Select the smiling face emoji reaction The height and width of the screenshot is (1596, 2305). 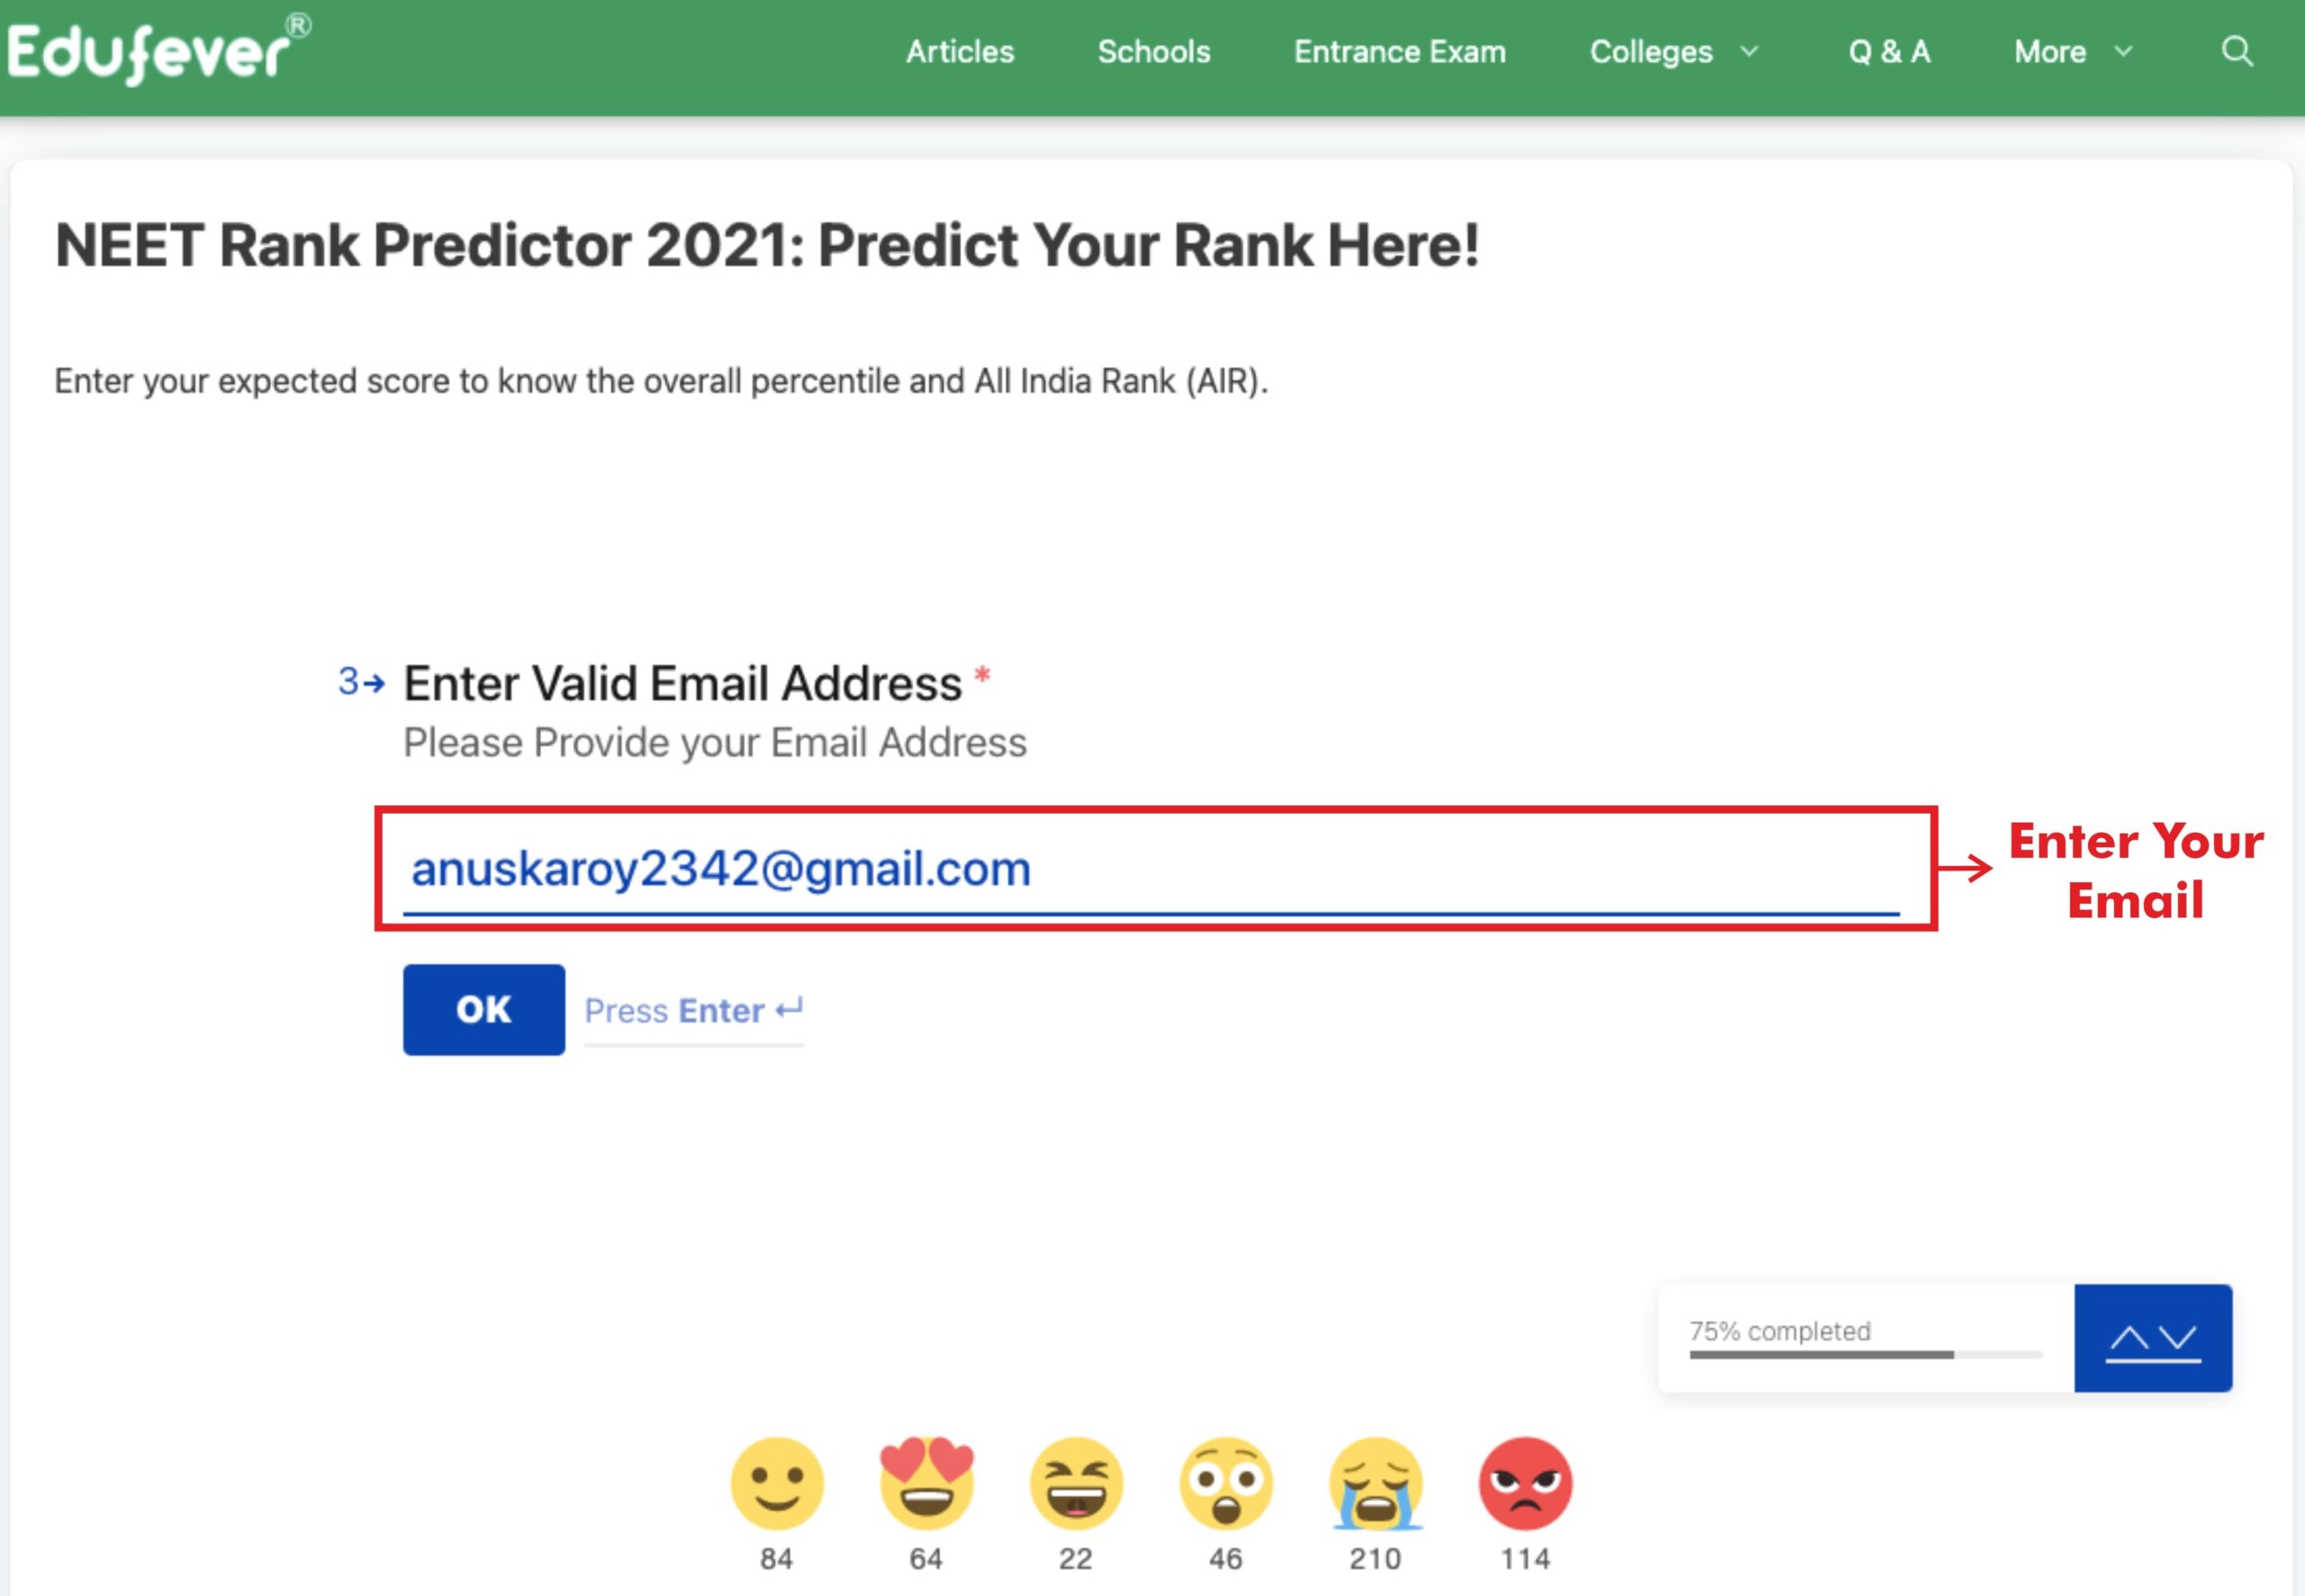point(777,1484)
